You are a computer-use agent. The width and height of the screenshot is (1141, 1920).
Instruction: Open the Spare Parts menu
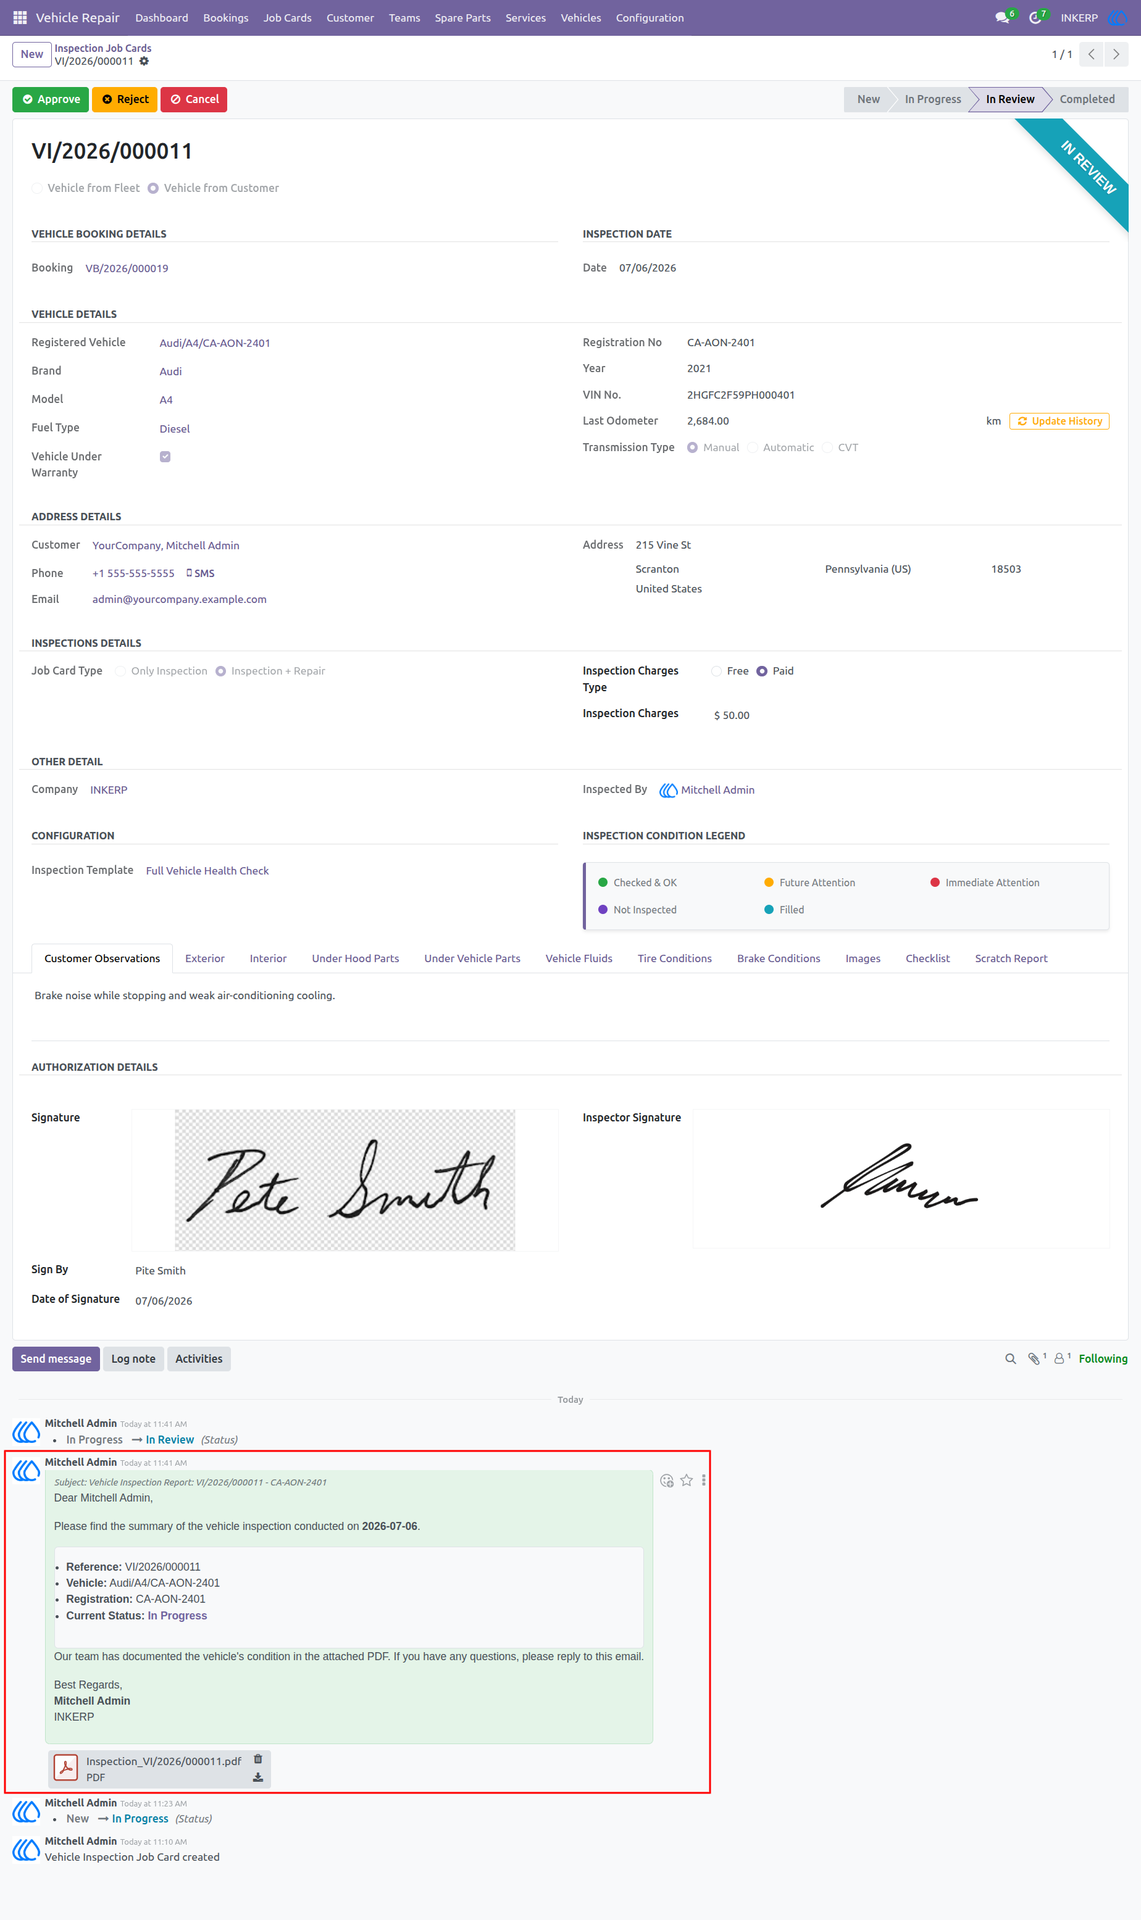coord(462,18)
